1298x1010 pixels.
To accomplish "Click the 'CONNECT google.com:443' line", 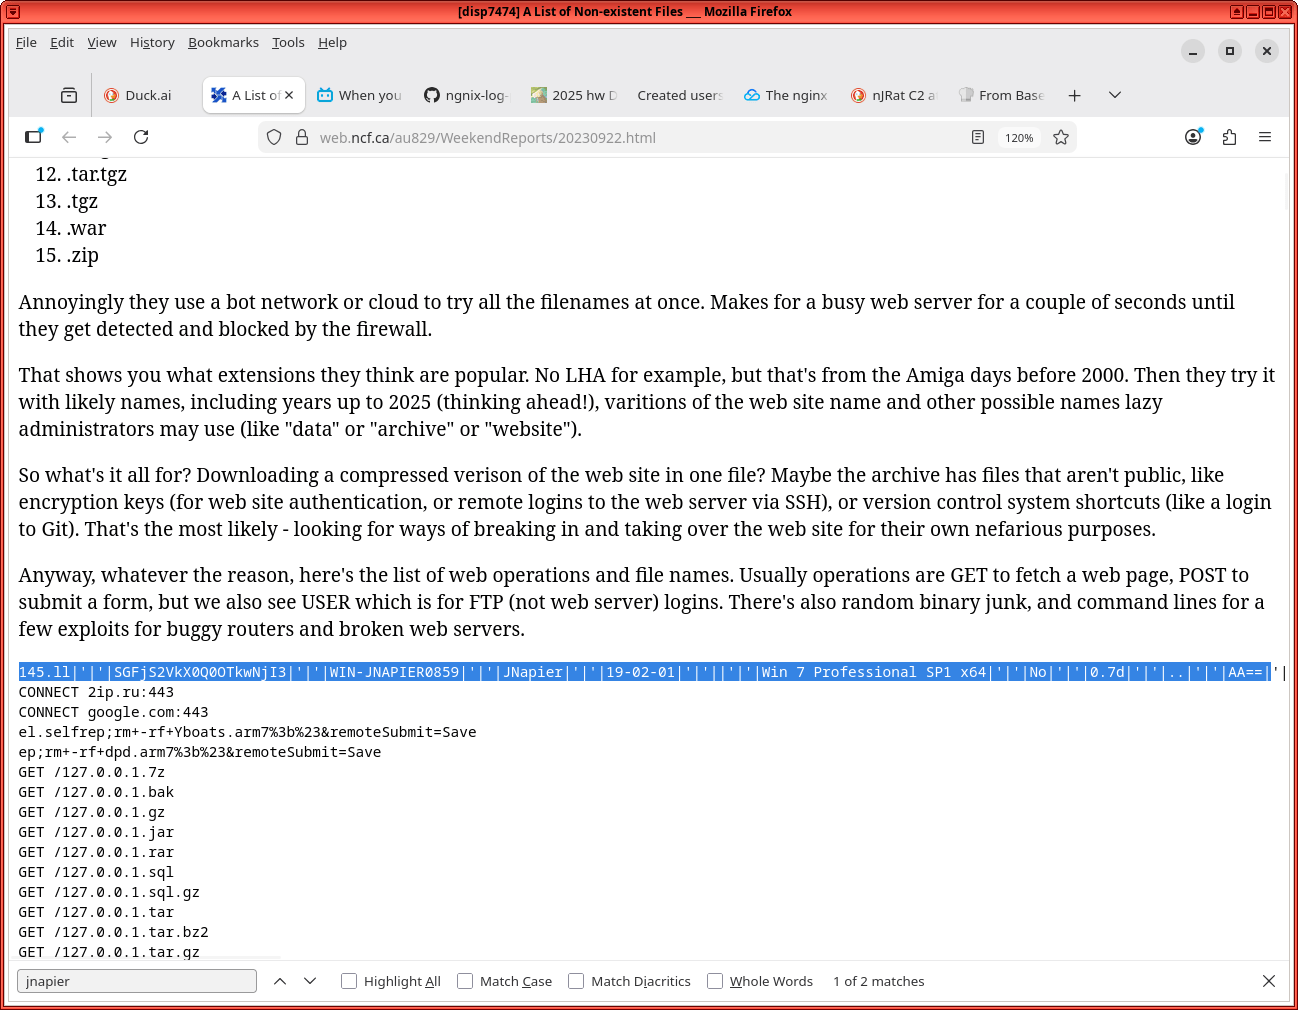I will pos(113,712).
